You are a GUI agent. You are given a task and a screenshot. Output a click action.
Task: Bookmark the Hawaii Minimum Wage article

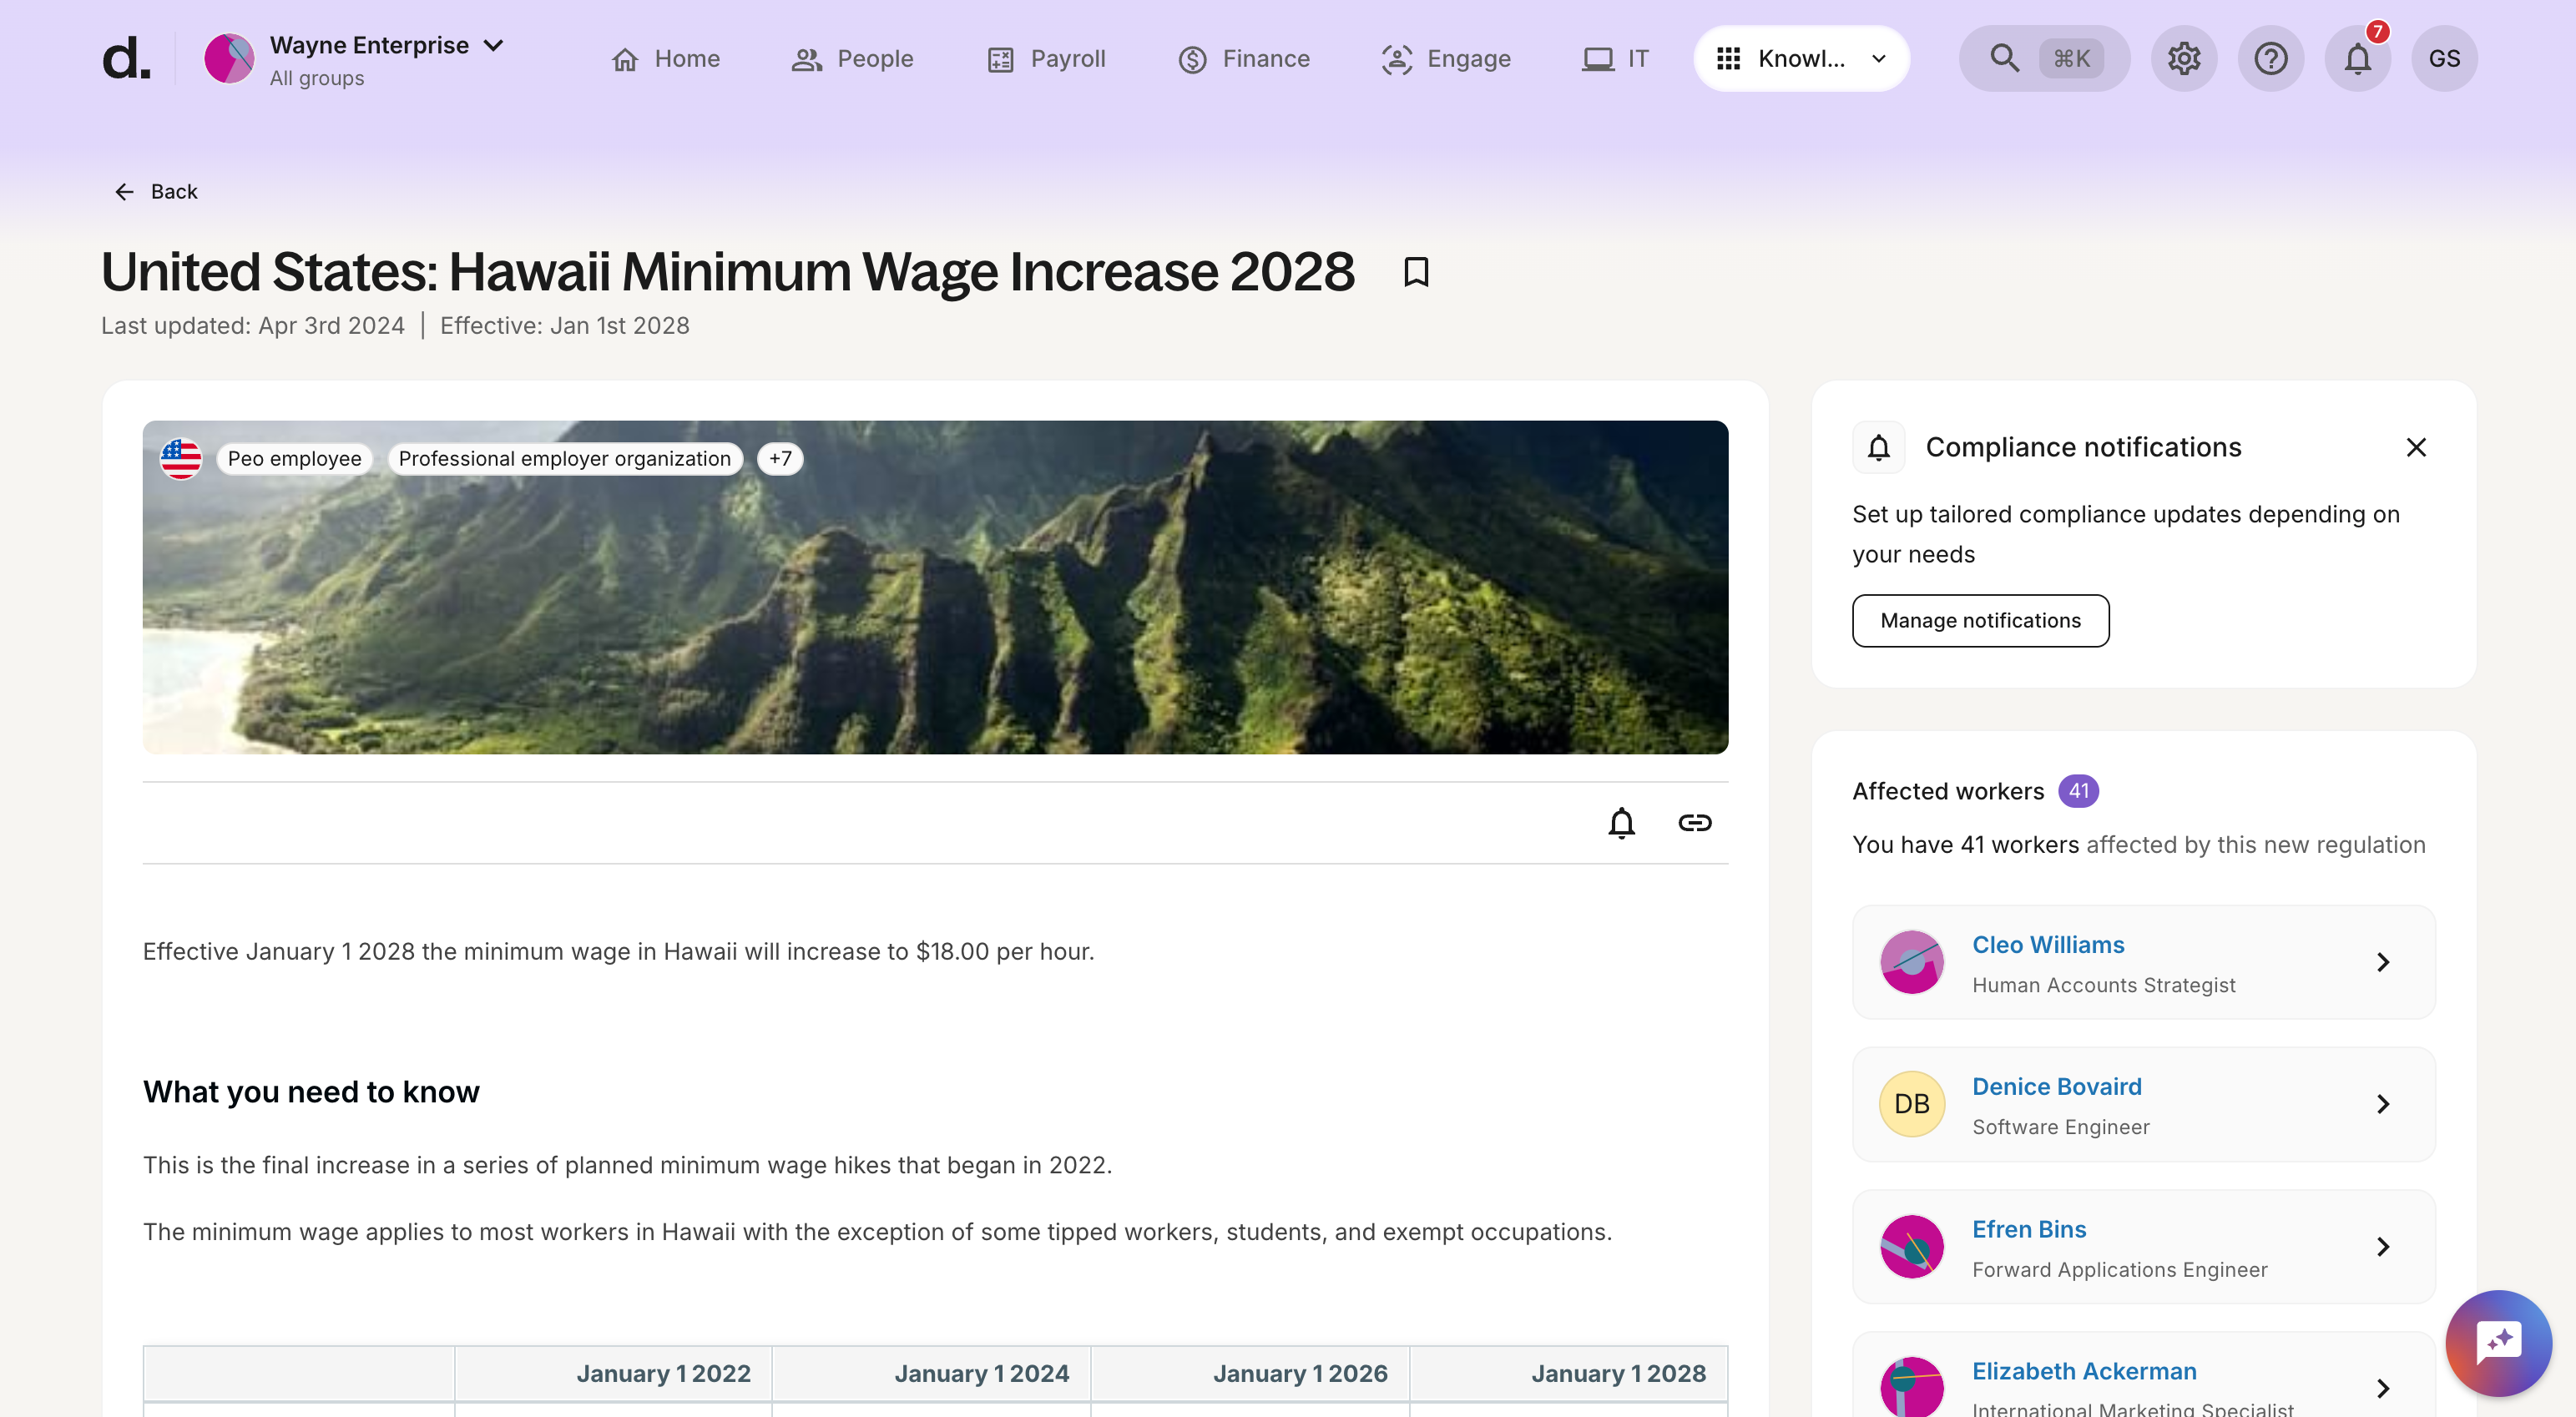tap(1415, 272)
